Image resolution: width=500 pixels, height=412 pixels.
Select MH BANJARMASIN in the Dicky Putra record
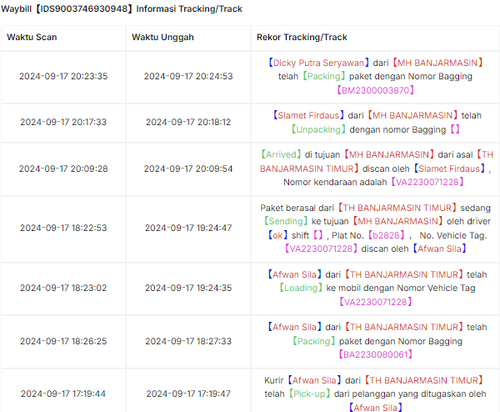click(x=438, y=63)
